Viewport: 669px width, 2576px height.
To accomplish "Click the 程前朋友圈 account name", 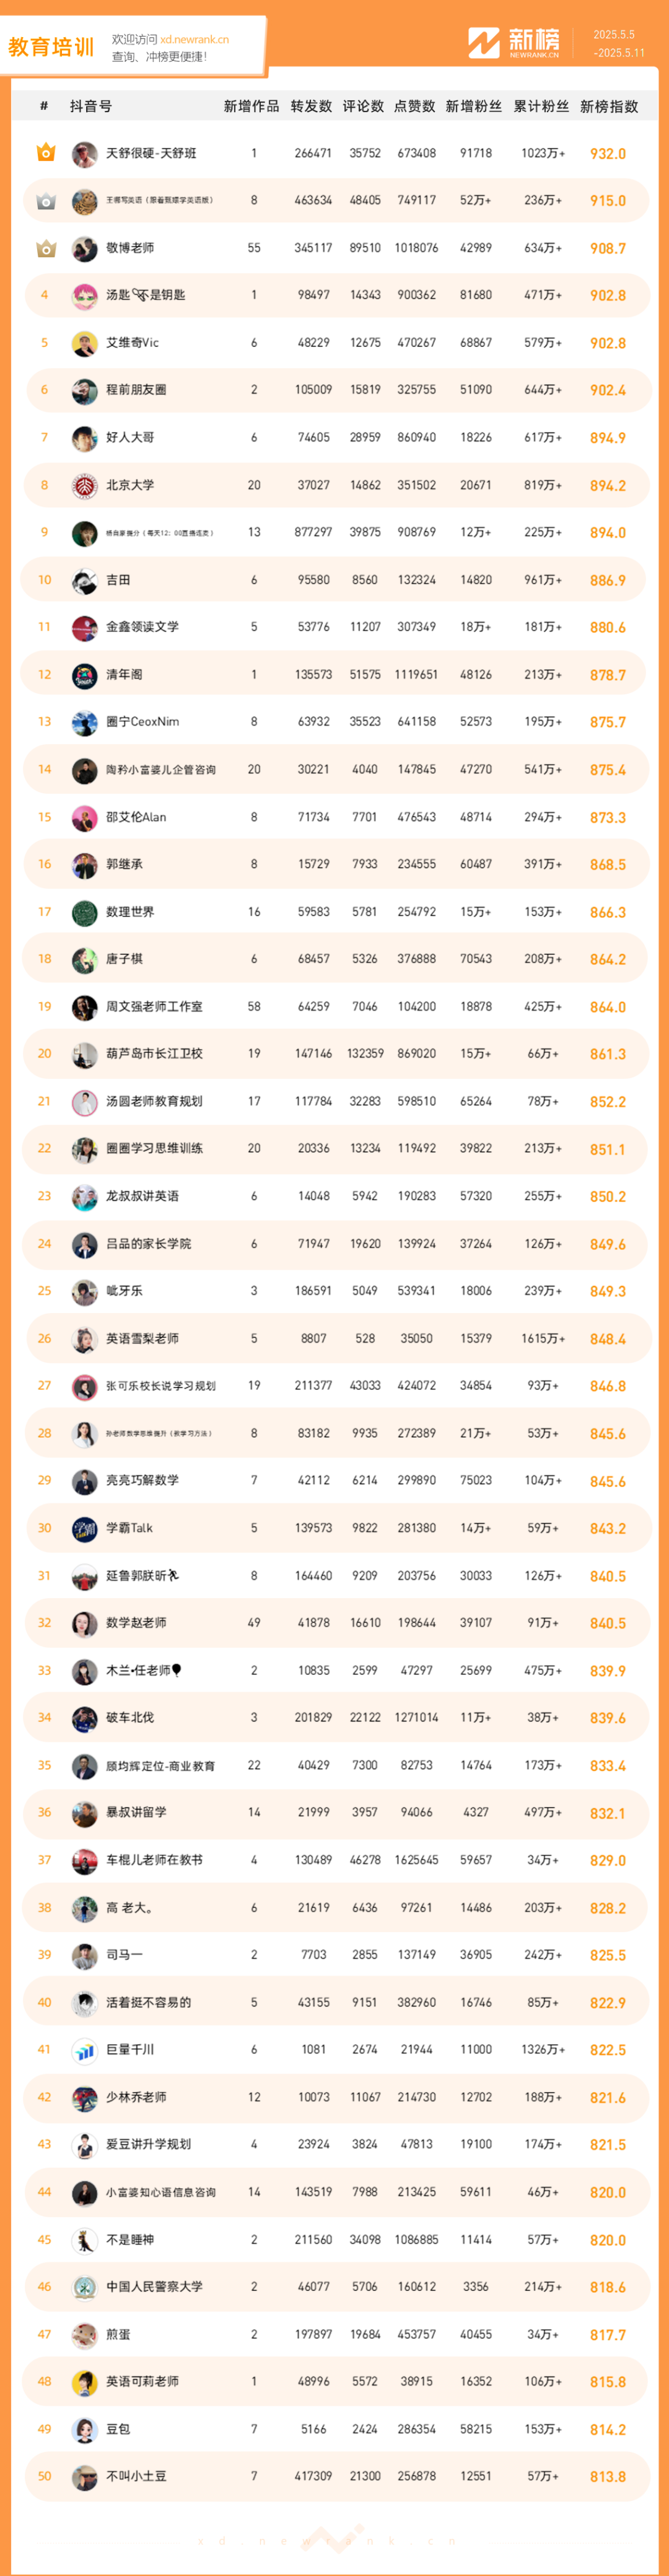I will click(136, 390).
